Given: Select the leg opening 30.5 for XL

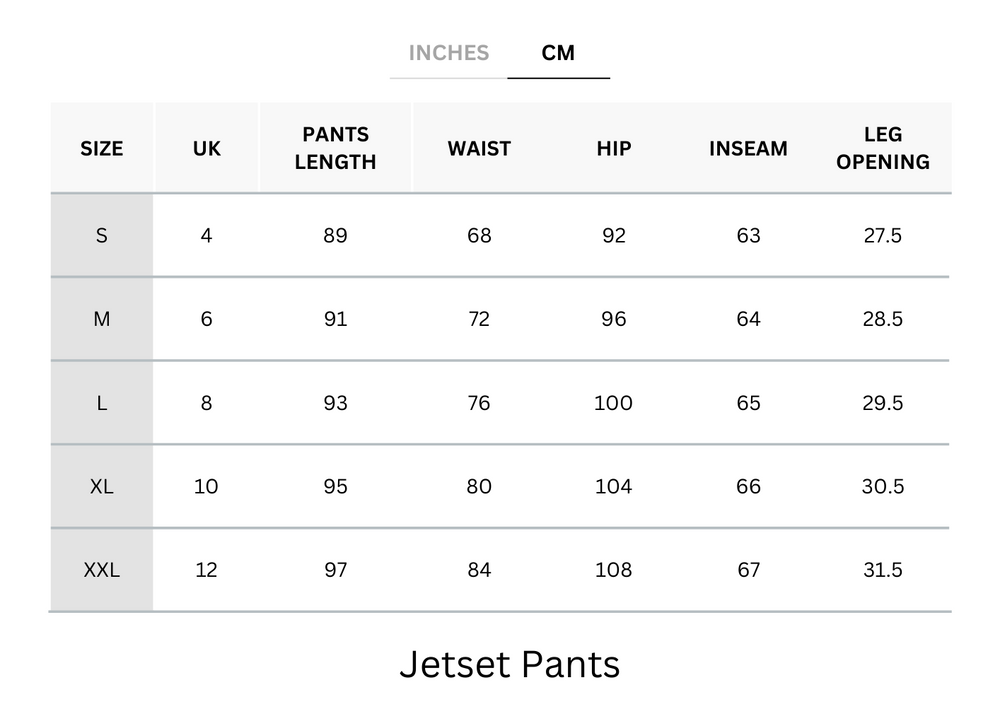Looking at the screenshot, I should click(884, 486).
